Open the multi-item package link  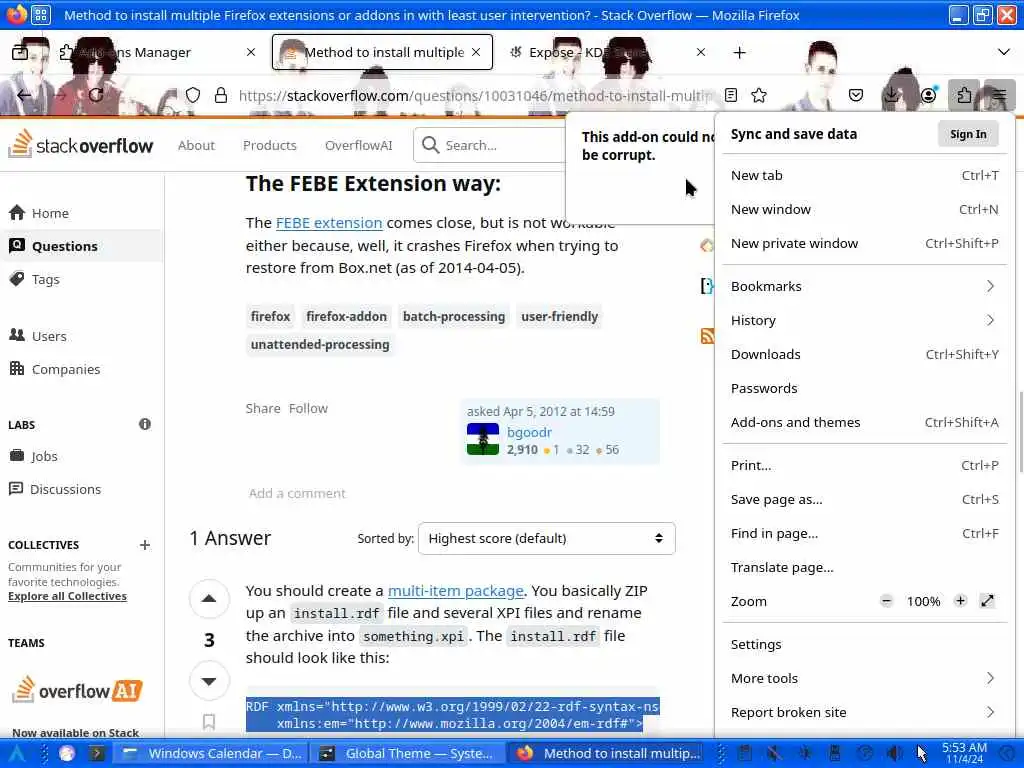point(456,590)
